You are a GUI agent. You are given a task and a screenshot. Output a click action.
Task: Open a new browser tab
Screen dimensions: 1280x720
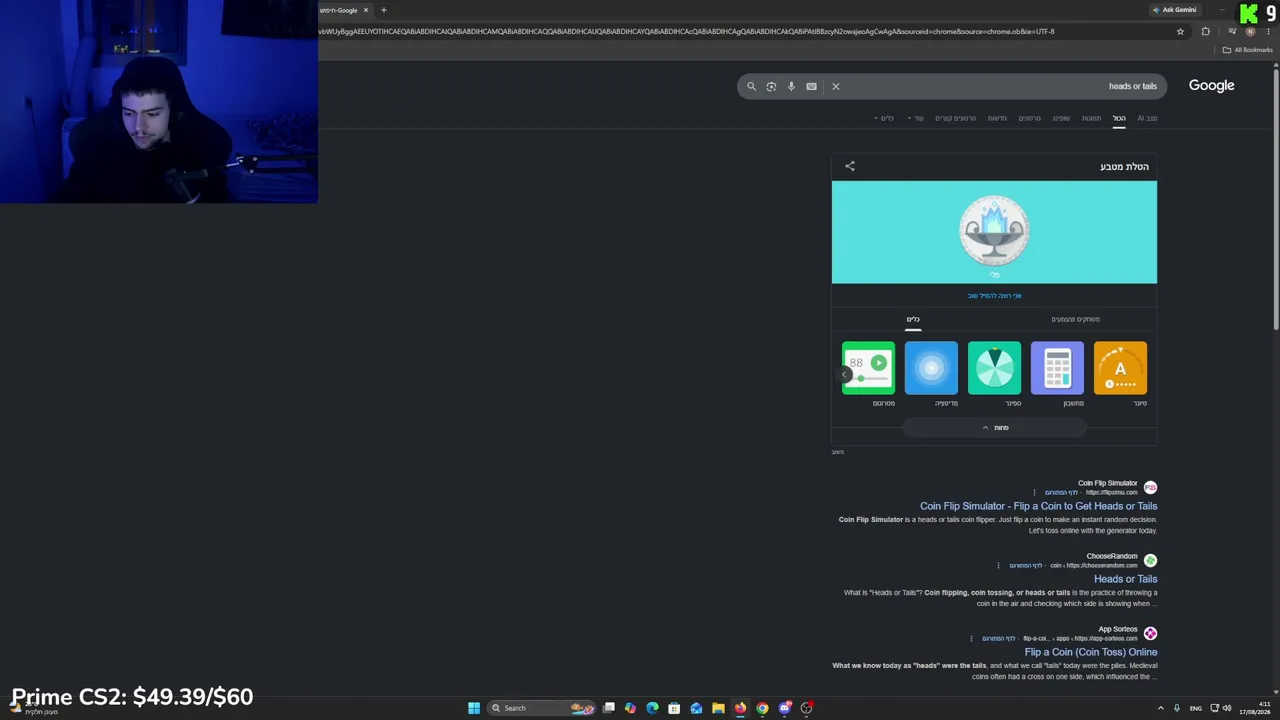click(383, 10)
